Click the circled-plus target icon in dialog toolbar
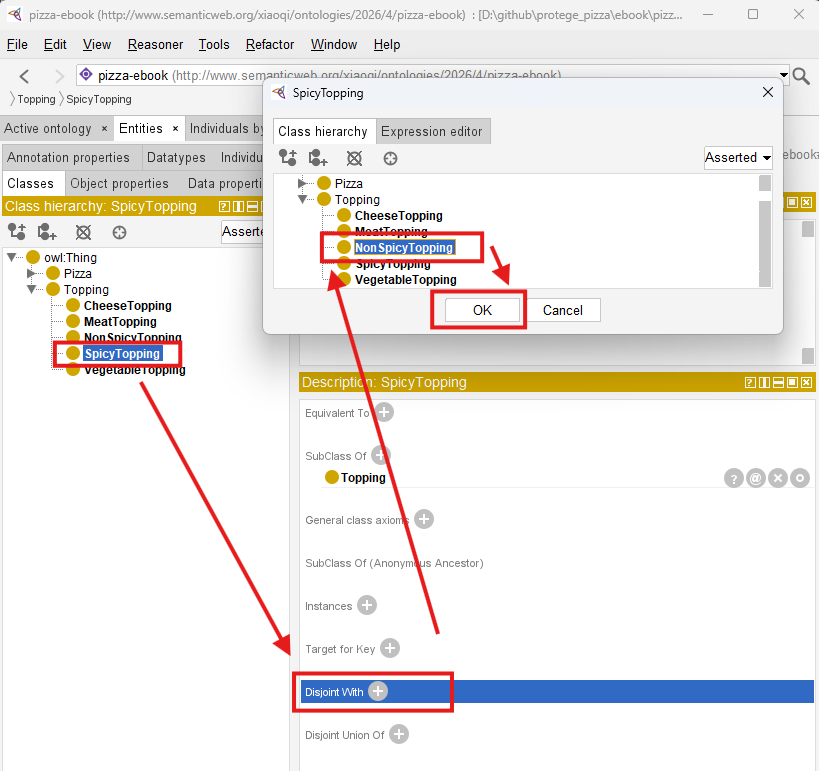 tap(390, 158)
